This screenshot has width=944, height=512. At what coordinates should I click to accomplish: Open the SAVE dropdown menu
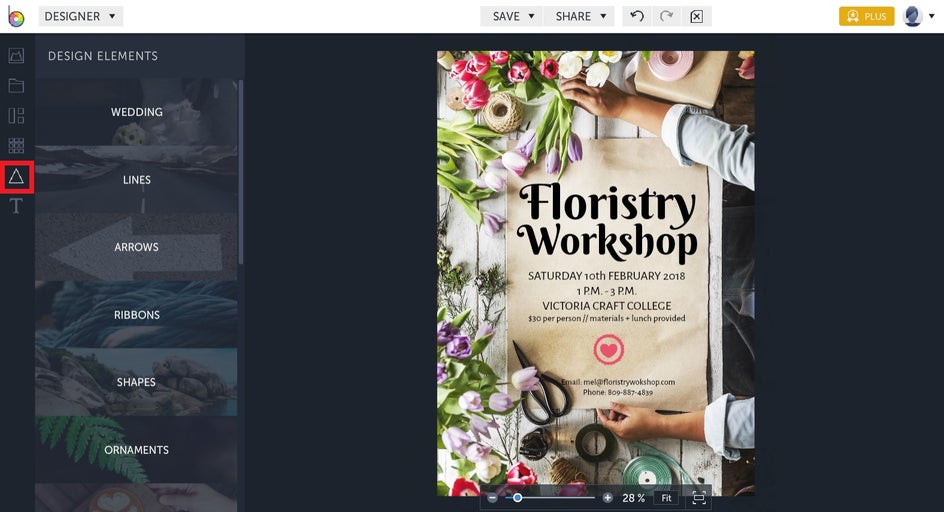[512, 16]
